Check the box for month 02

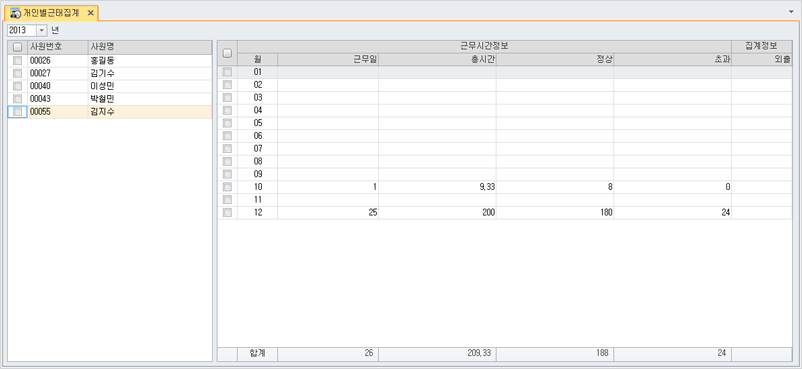coord(228,85)
